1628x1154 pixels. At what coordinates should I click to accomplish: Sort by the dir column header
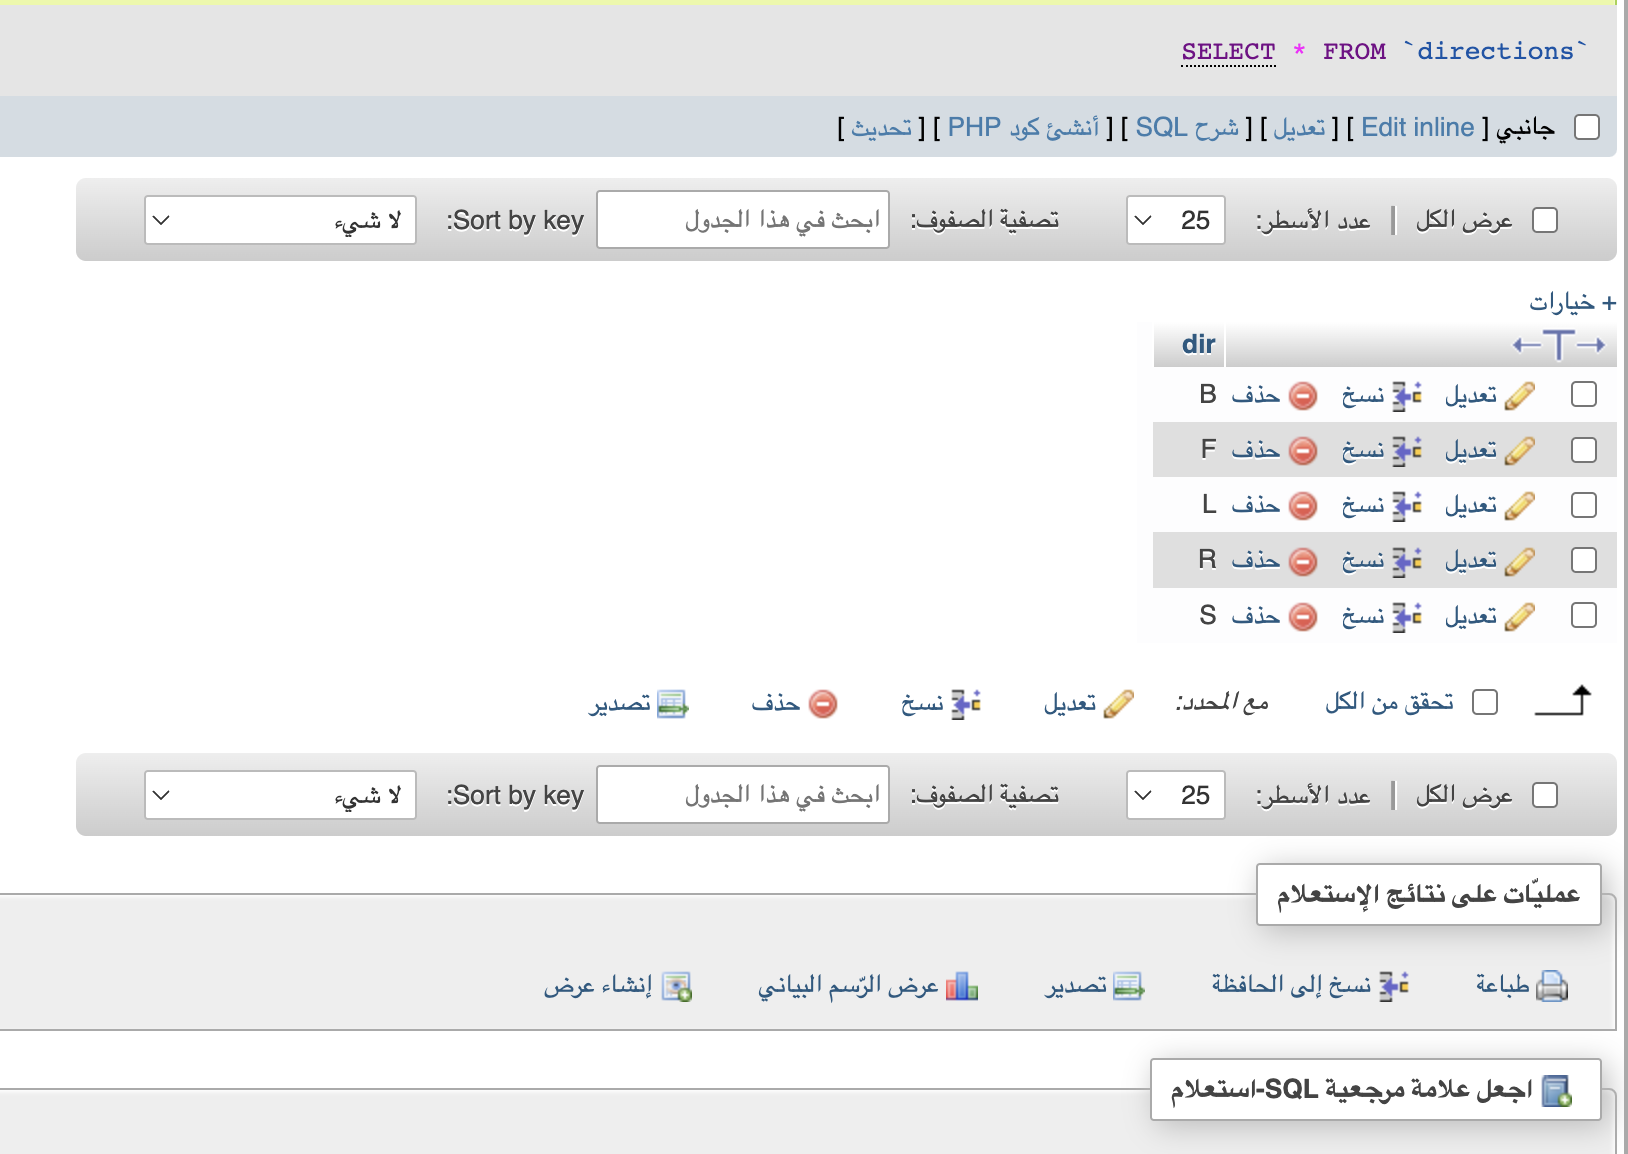pyautogui.click(x=1198, y=344)
